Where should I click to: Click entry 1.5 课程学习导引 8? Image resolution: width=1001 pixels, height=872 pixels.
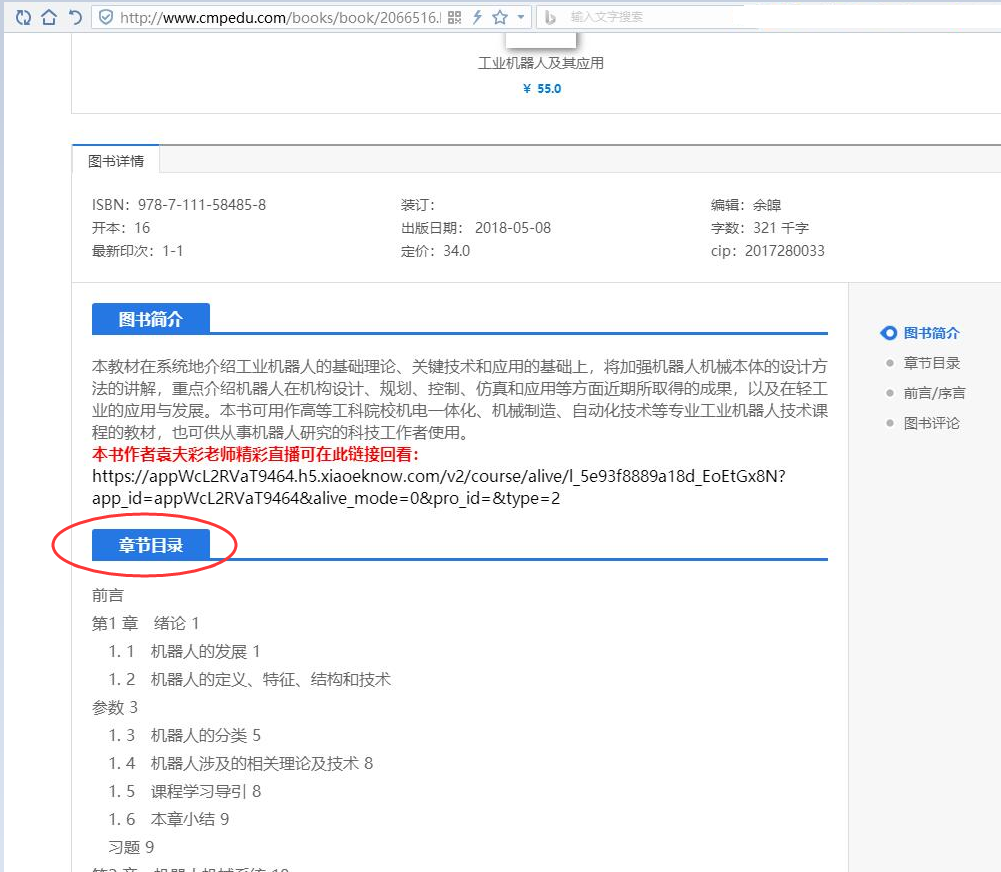tap(184, 792)
